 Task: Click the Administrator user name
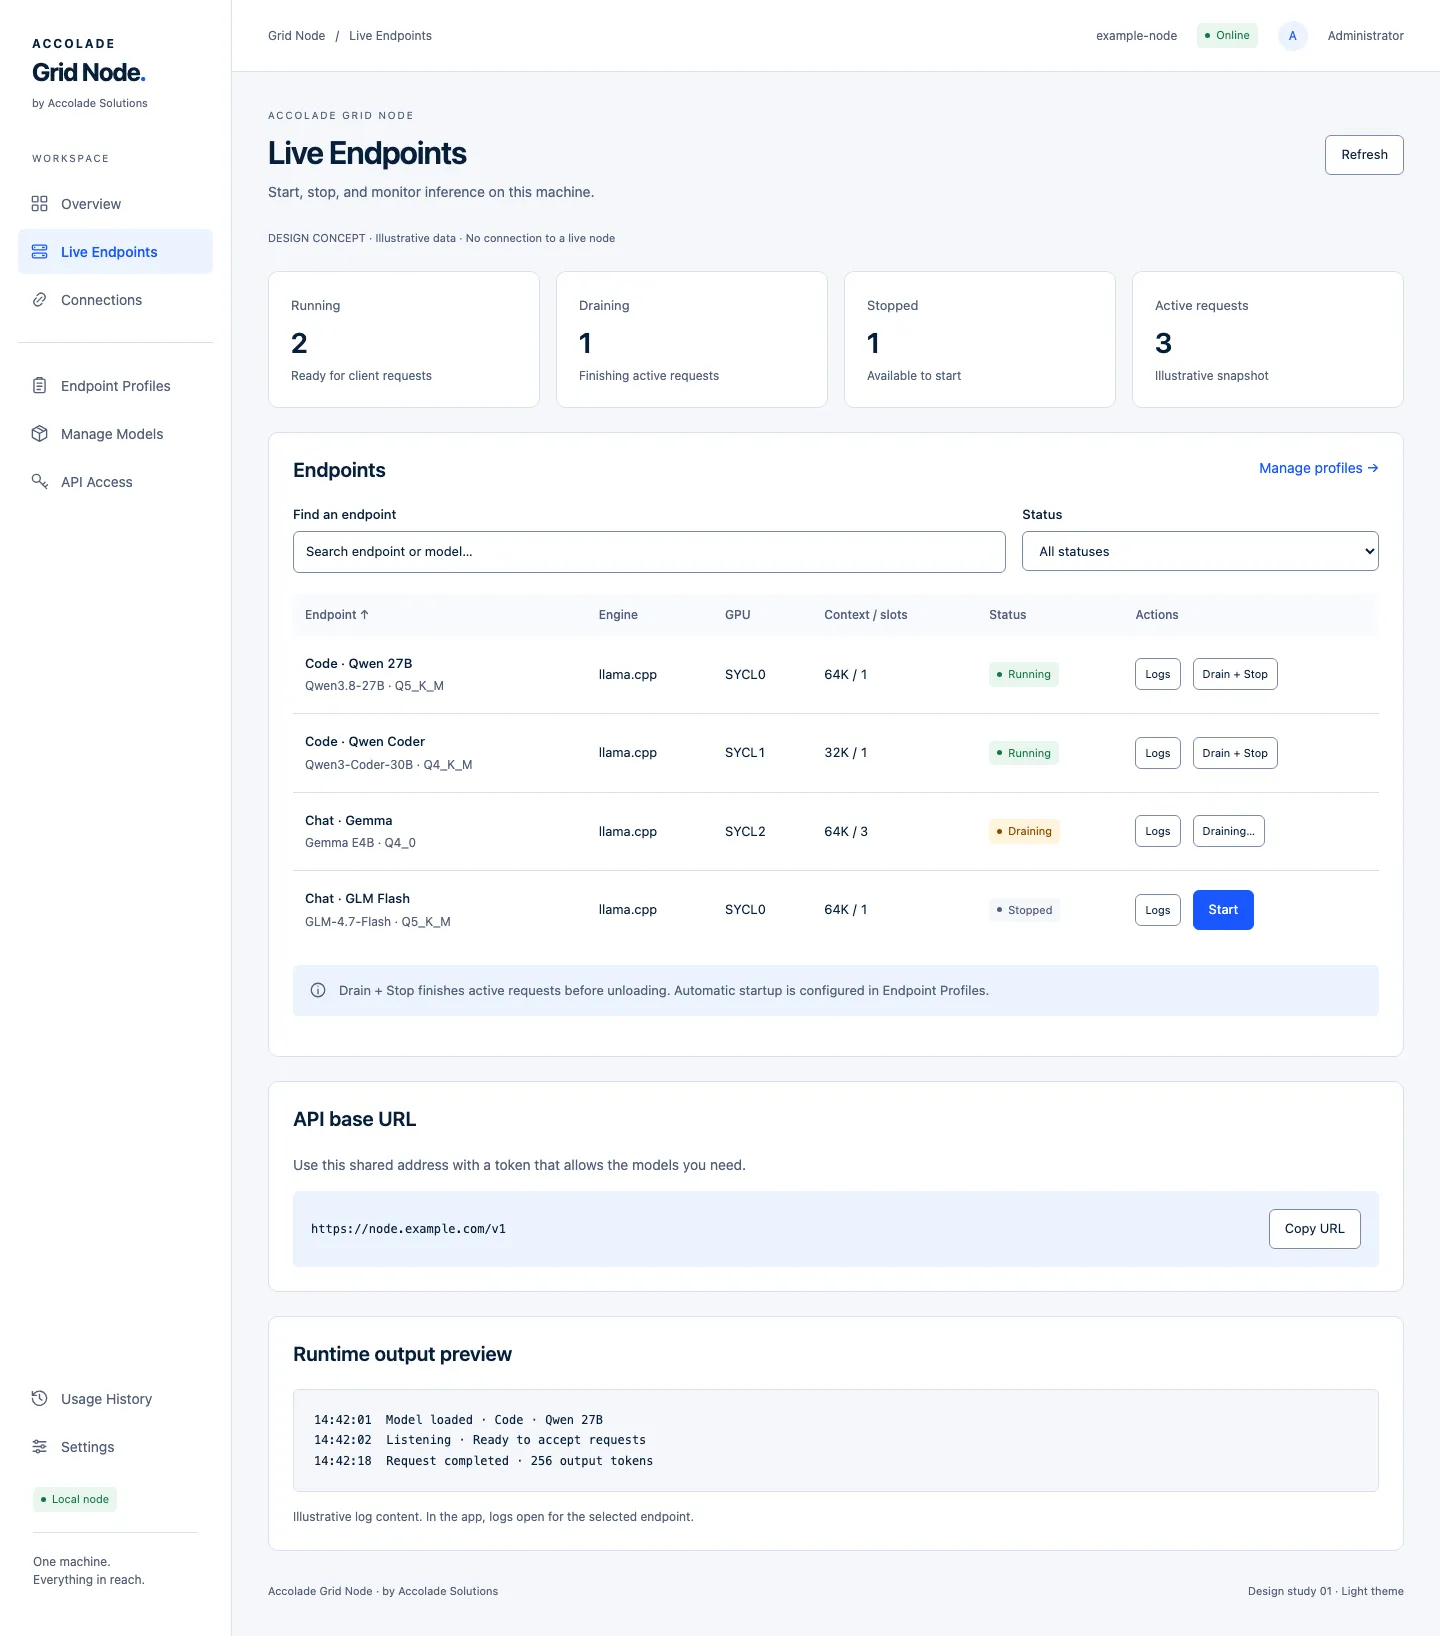pyautogui.click(x=1366, y=36)
